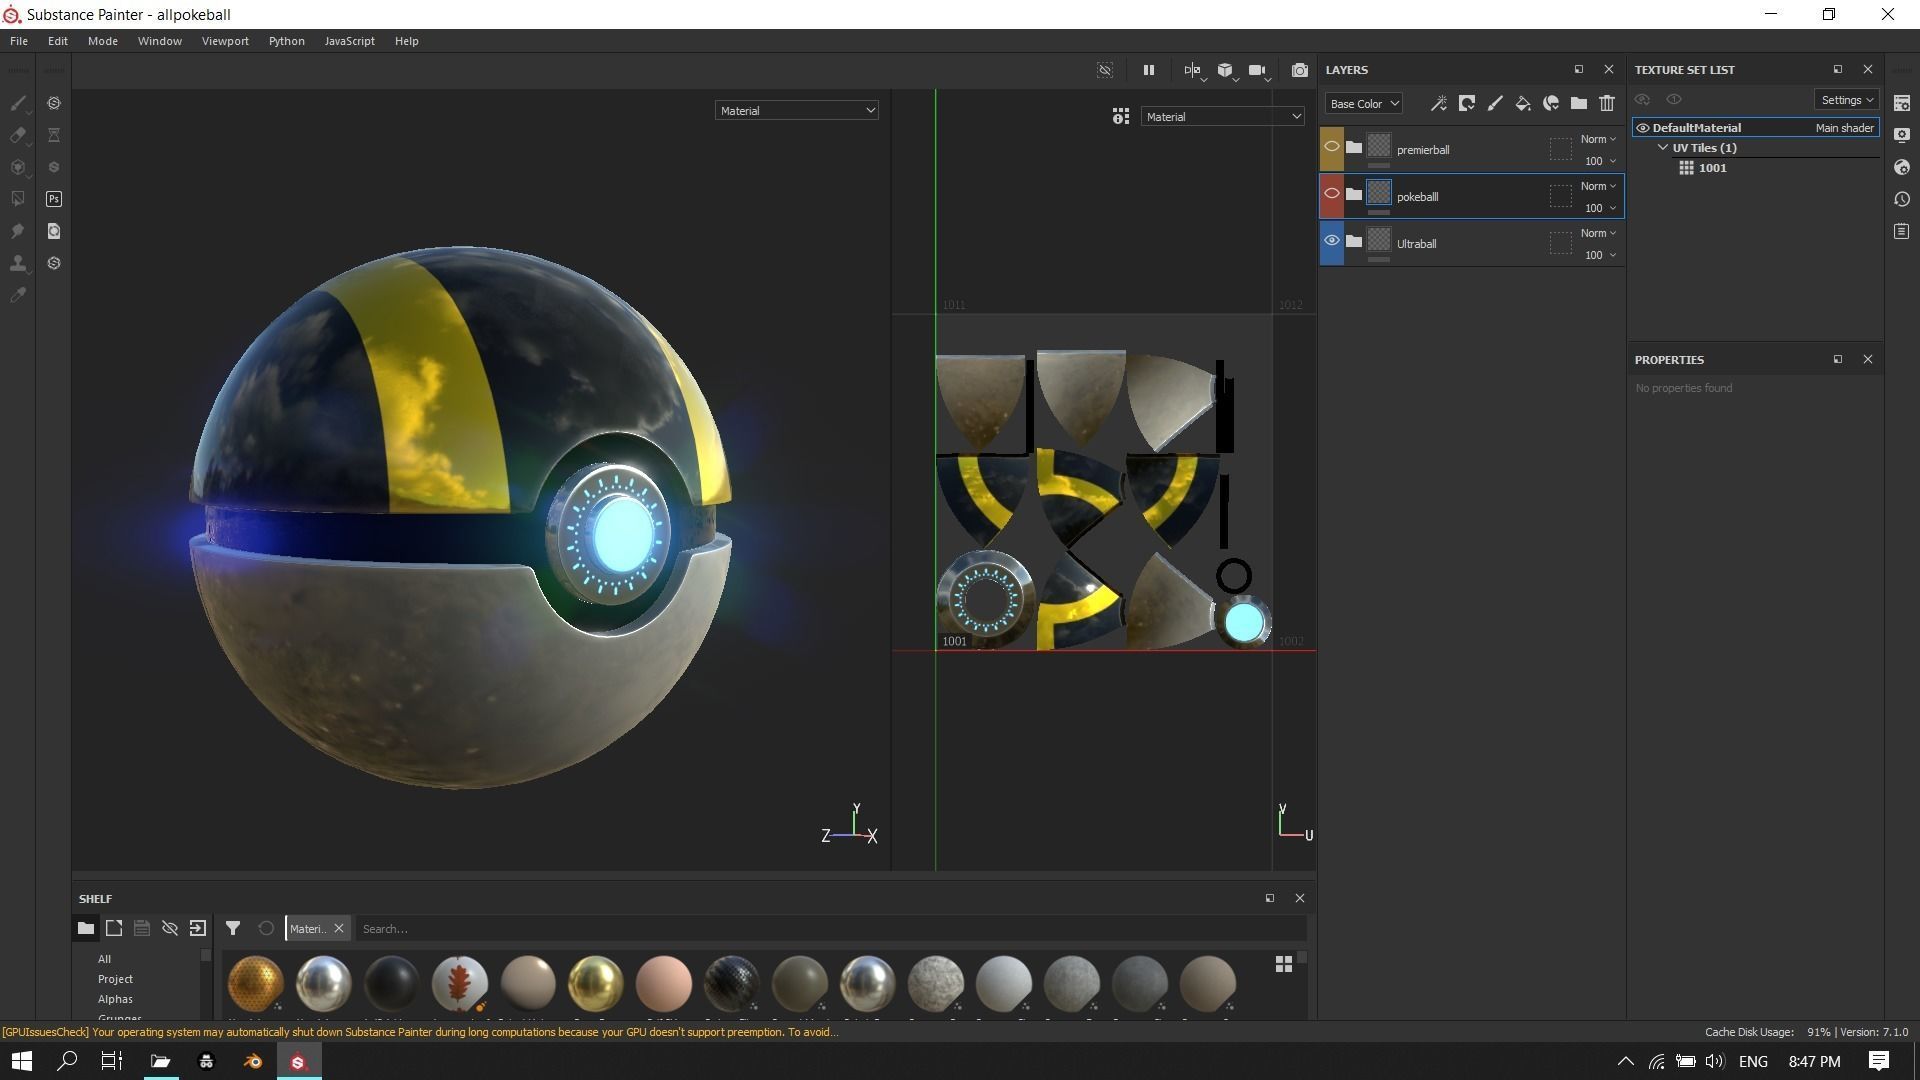Change Ultraball blend mode Norm
Viewport: 1920px width, 1080px height.
pos(1598,233)
